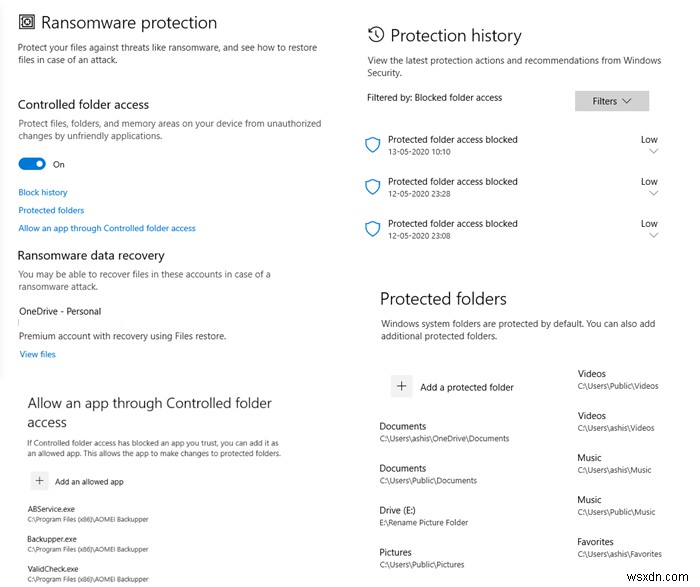Screen dimensions: 700x587
Task: Click shield icon for 12-05-2020 23:28 entry
Action: pos(372,187)
